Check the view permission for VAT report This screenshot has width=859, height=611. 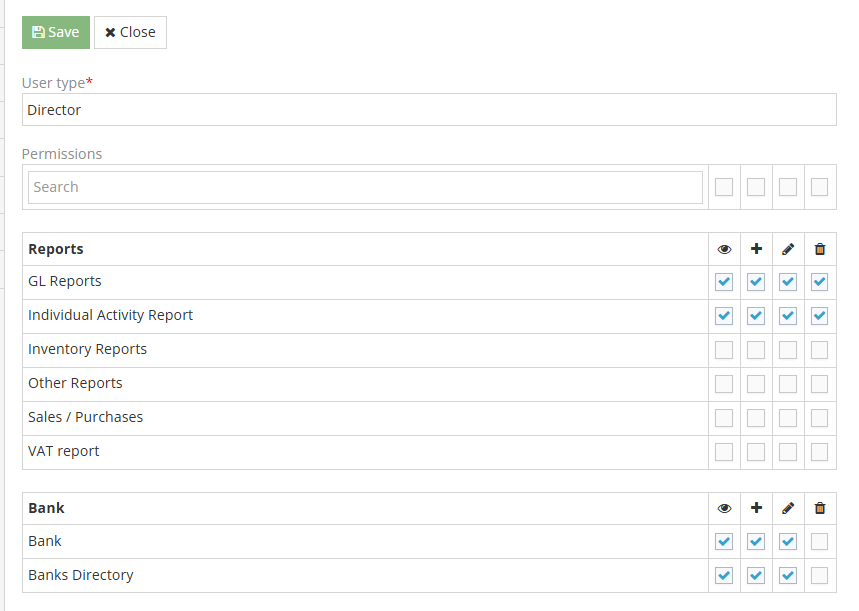tap(724, 452)
